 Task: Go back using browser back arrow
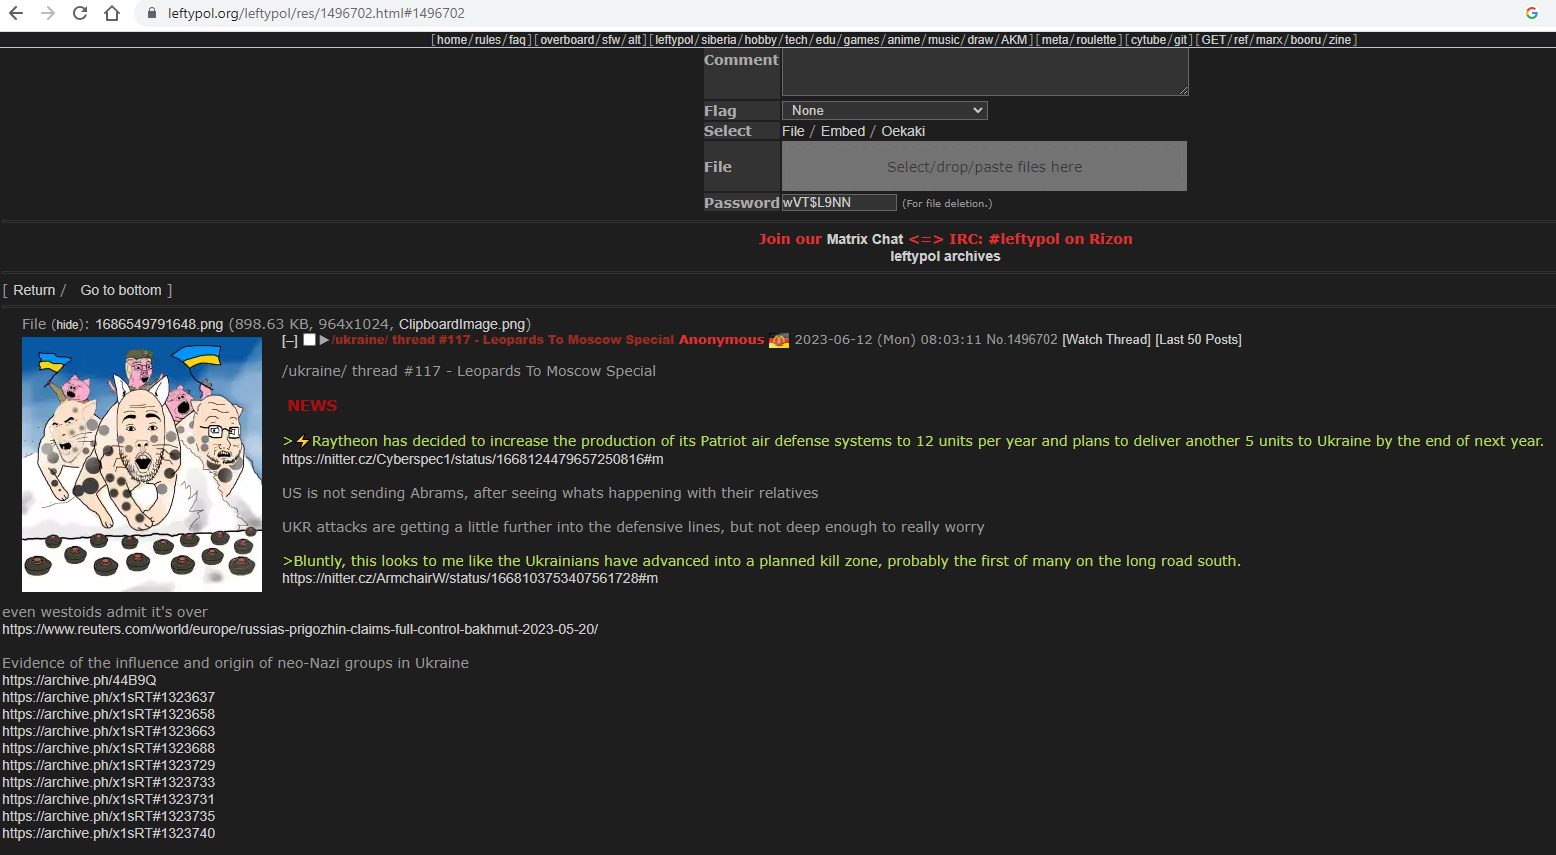click(16, 13)
